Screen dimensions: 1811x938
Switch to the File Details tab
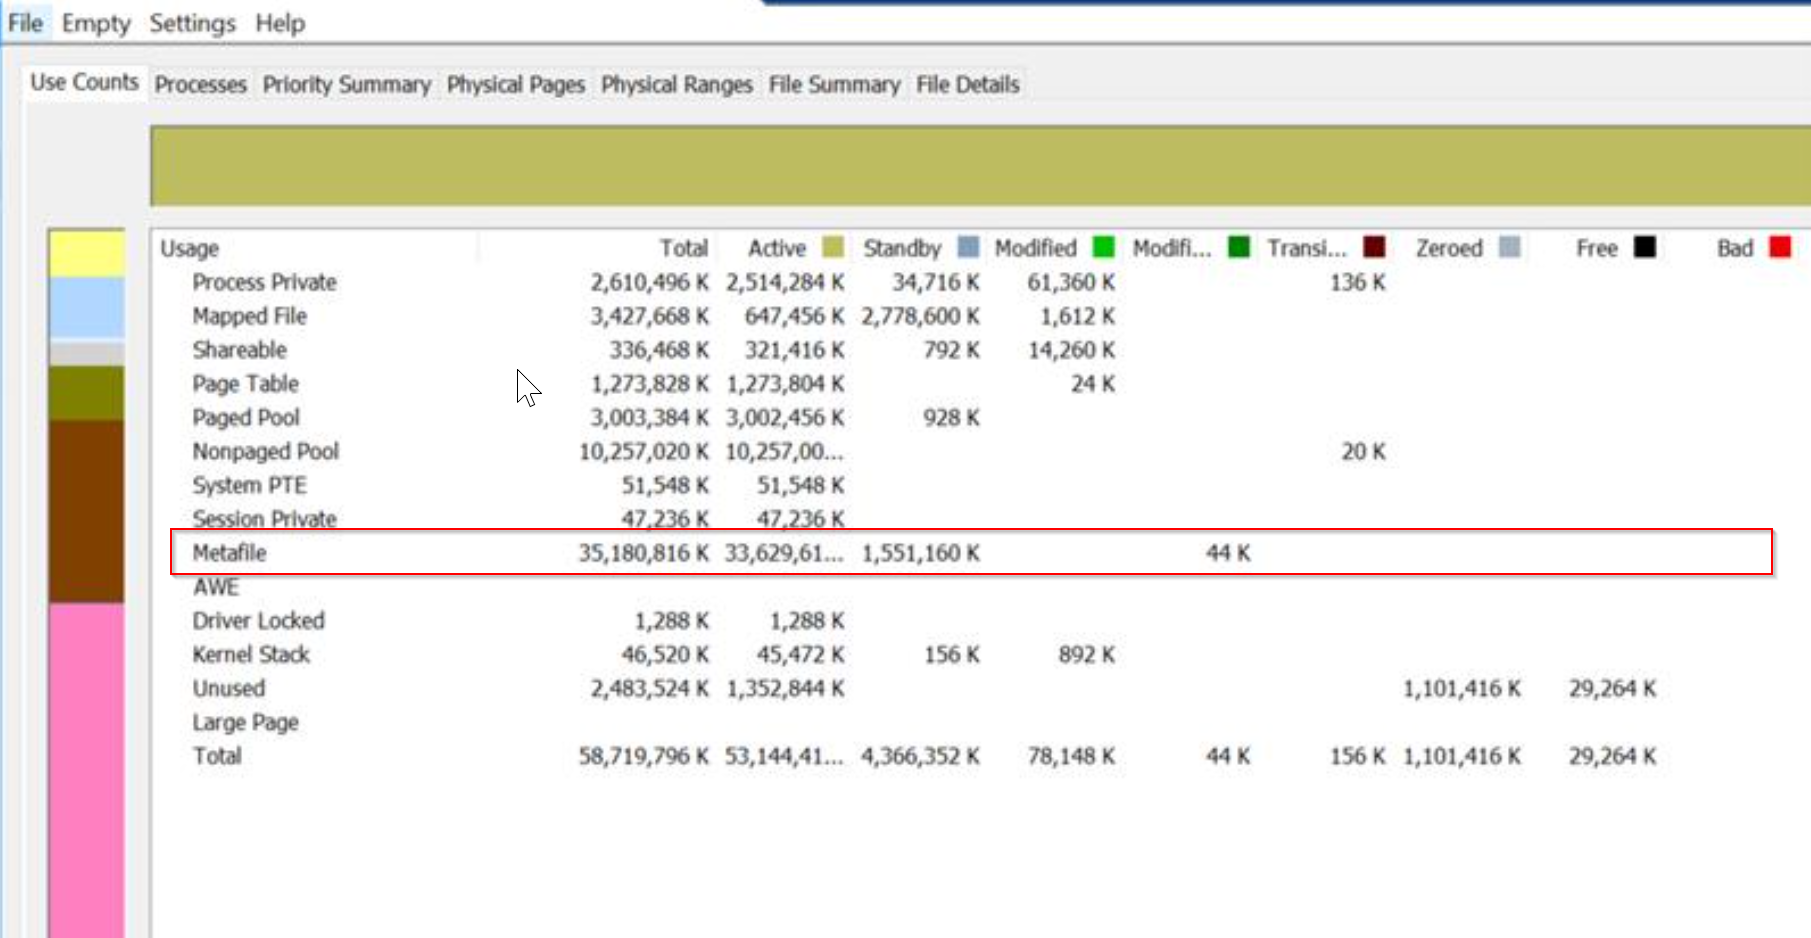tap(967, 85)
